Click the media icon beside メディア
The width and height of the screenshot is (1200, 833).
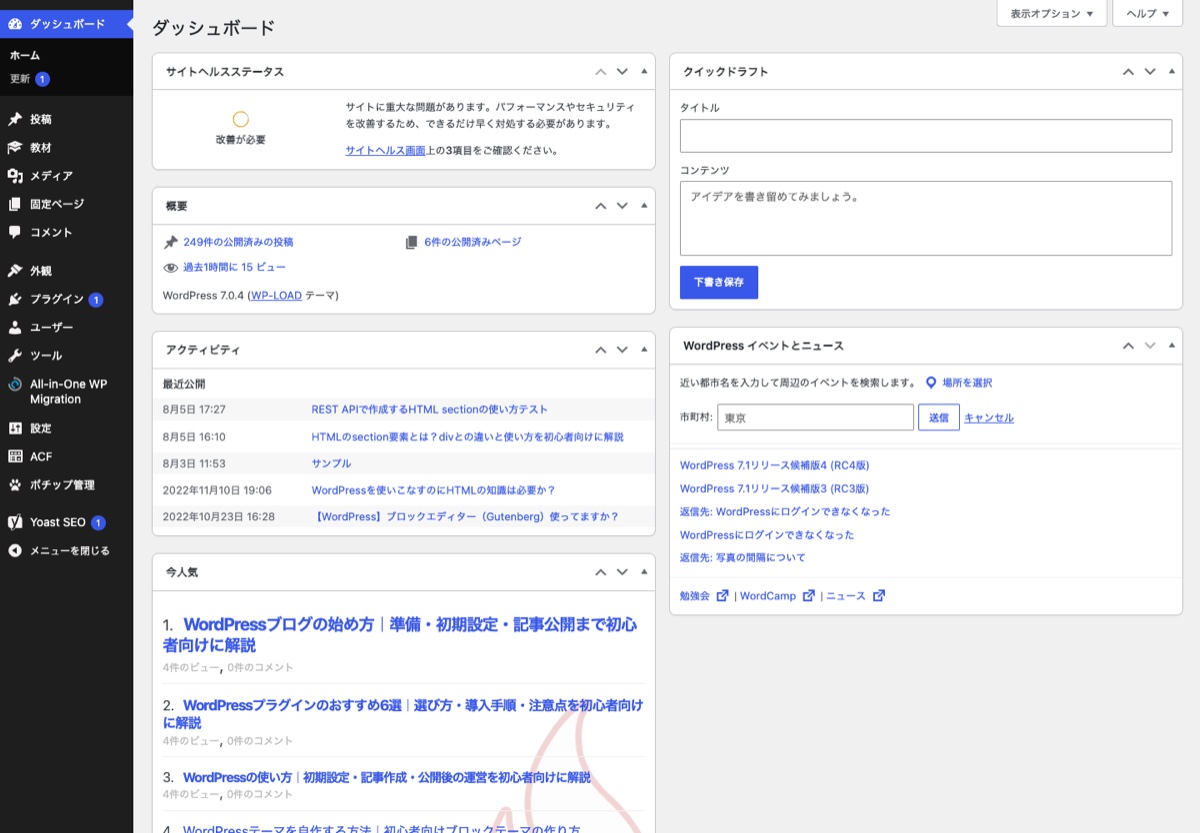[x=15, y=176]
